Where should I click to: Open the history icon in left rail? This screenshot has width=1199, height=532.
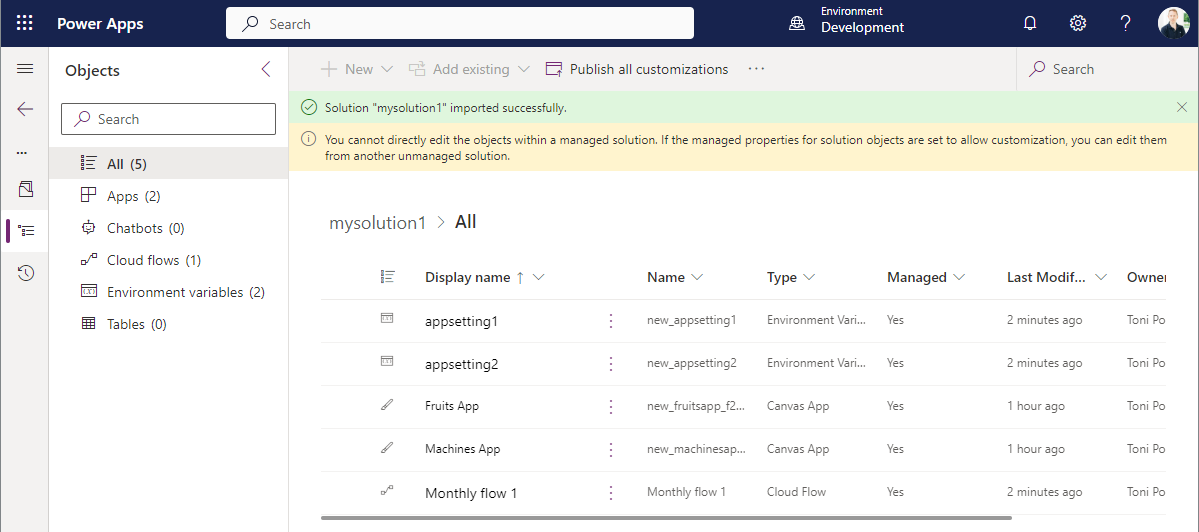(25, 272)
